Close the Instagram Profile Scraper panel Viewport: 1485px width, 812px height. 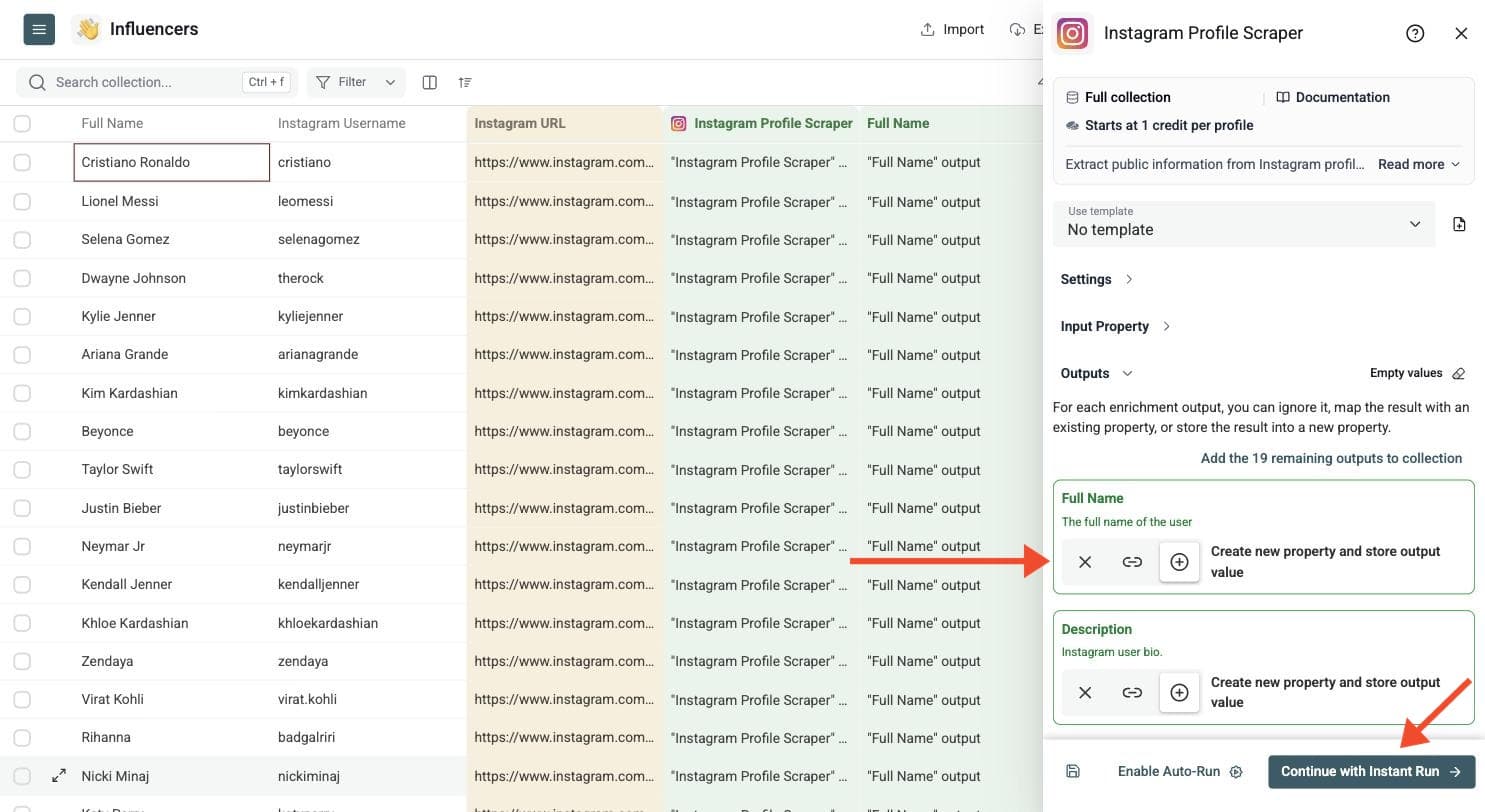[1461, 33]
